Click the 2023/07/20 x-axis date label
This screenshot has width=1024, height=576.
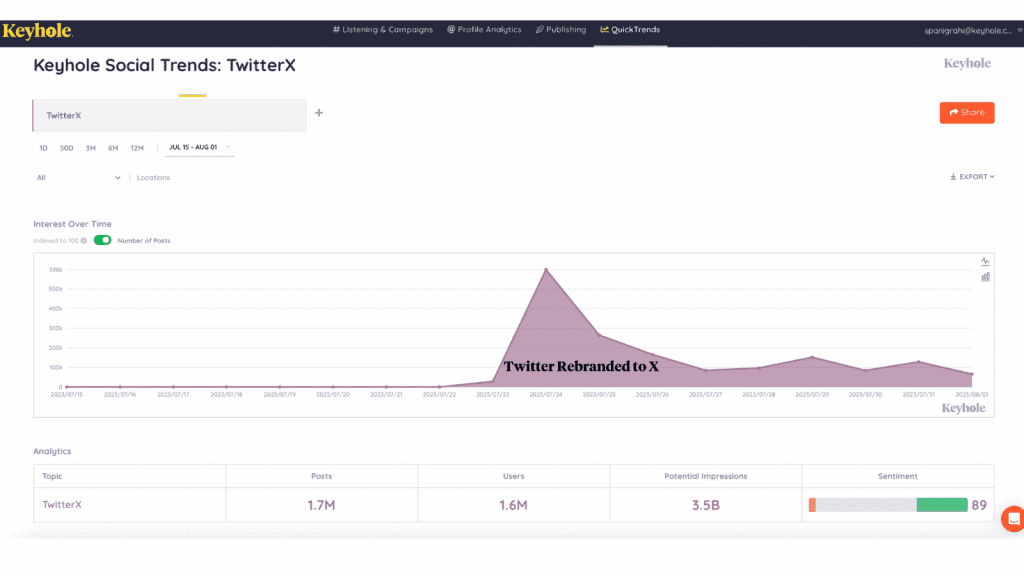pyautogui.click(x=332, y=395)
